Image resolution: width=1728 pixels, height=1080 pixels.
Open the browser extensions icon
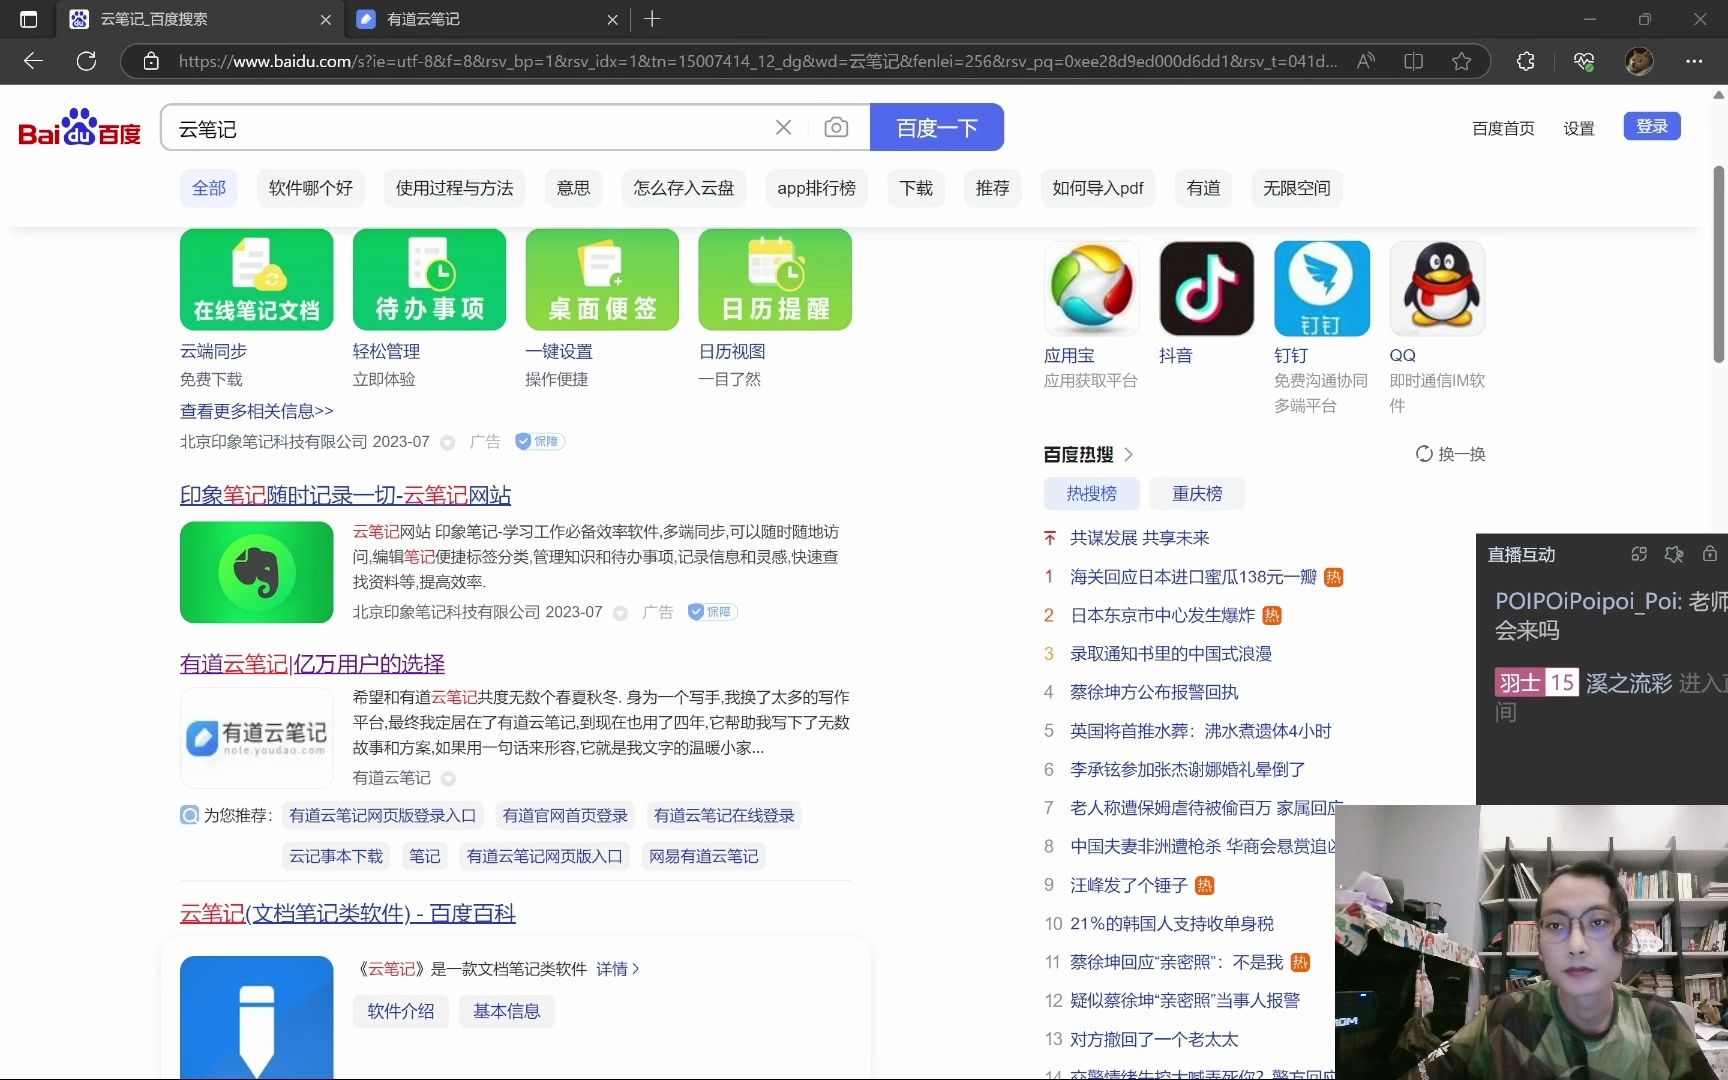pyautogui.click(x=1525, y=61)
